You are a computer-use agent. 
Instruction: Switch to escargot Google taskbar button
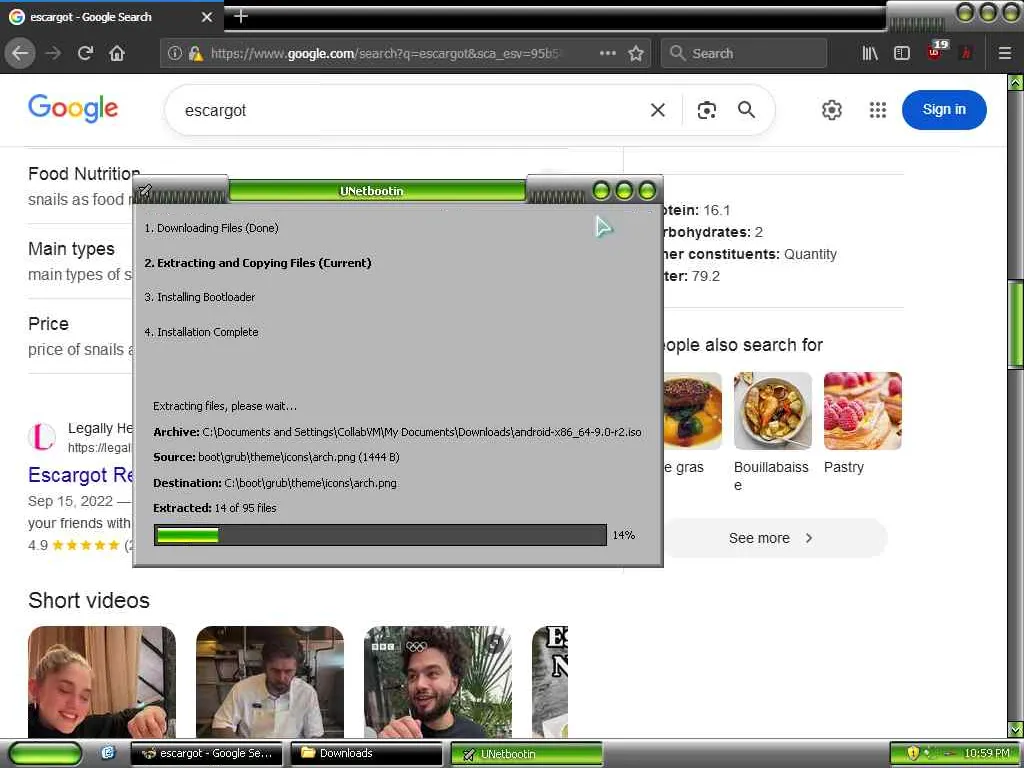(206, 753)
